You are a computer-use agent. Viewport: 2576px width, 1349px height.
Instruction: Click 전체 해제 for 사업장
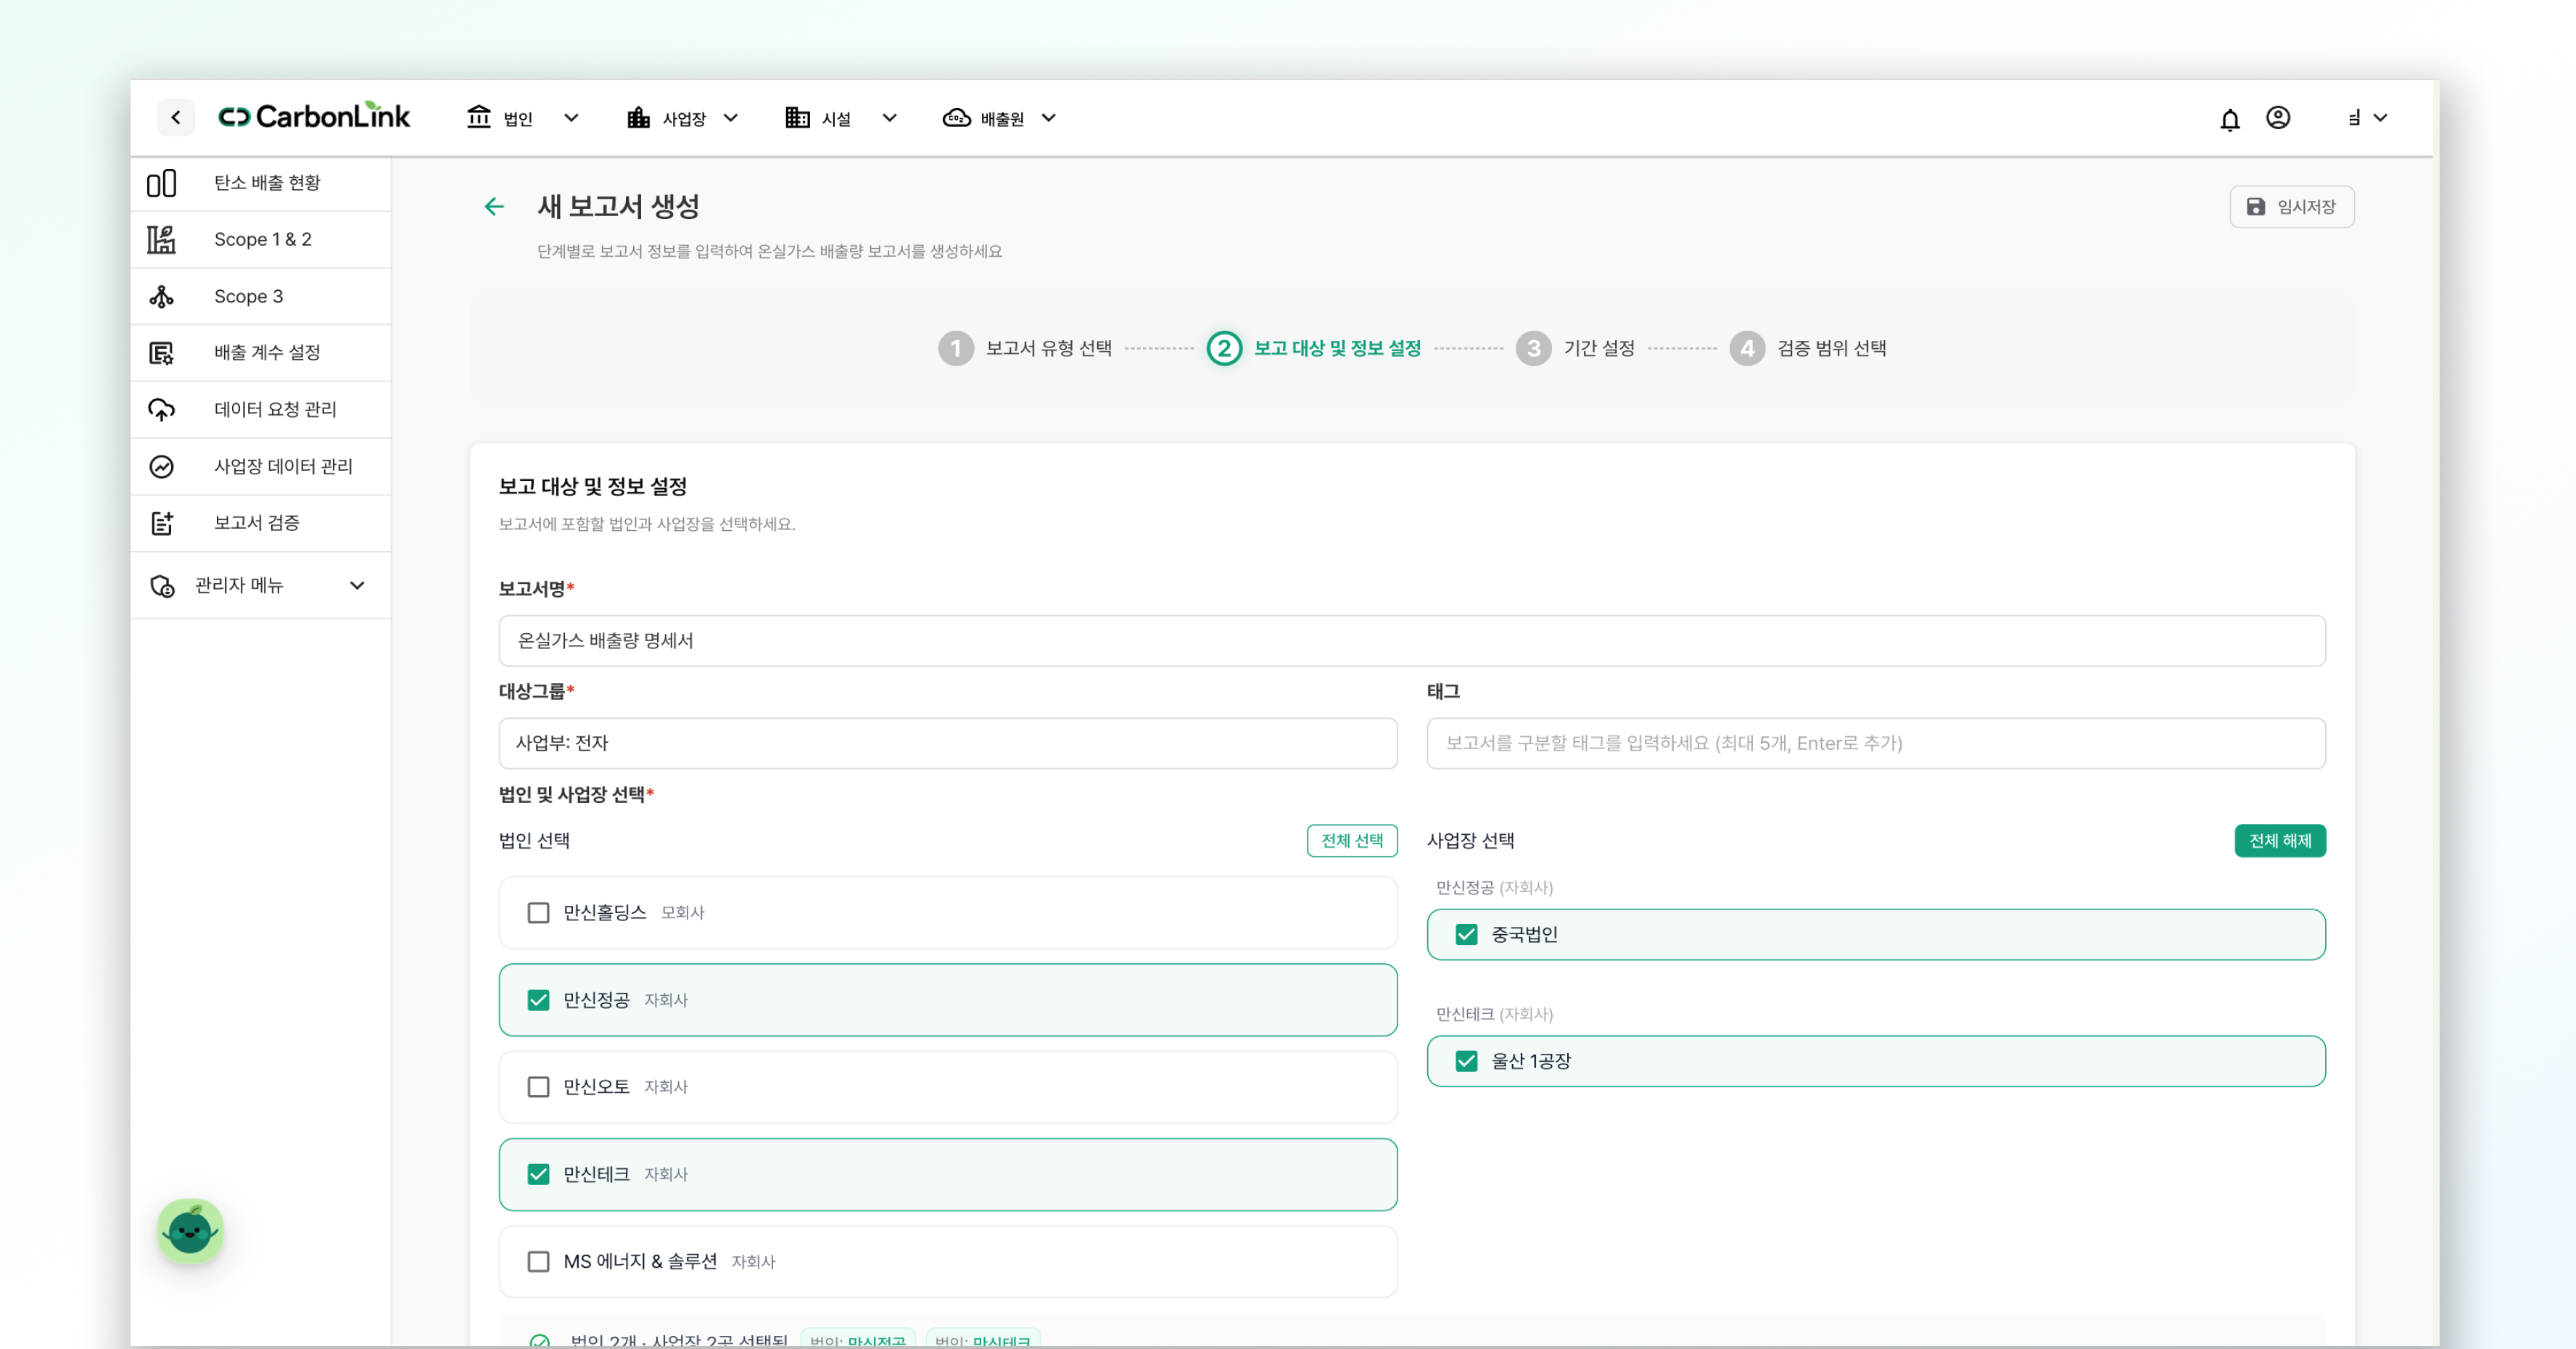(2280, 841)
